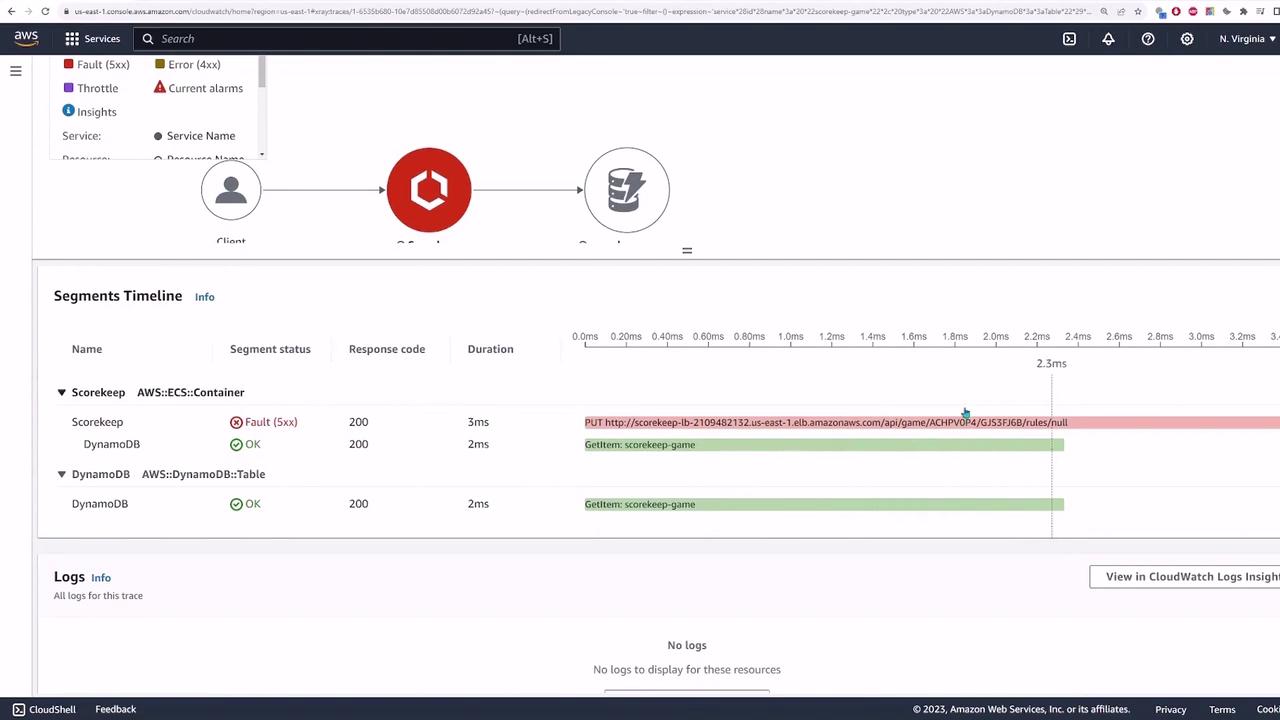Open the notifications bell
Screen dimensions: 1280x720
(1108, 38)
